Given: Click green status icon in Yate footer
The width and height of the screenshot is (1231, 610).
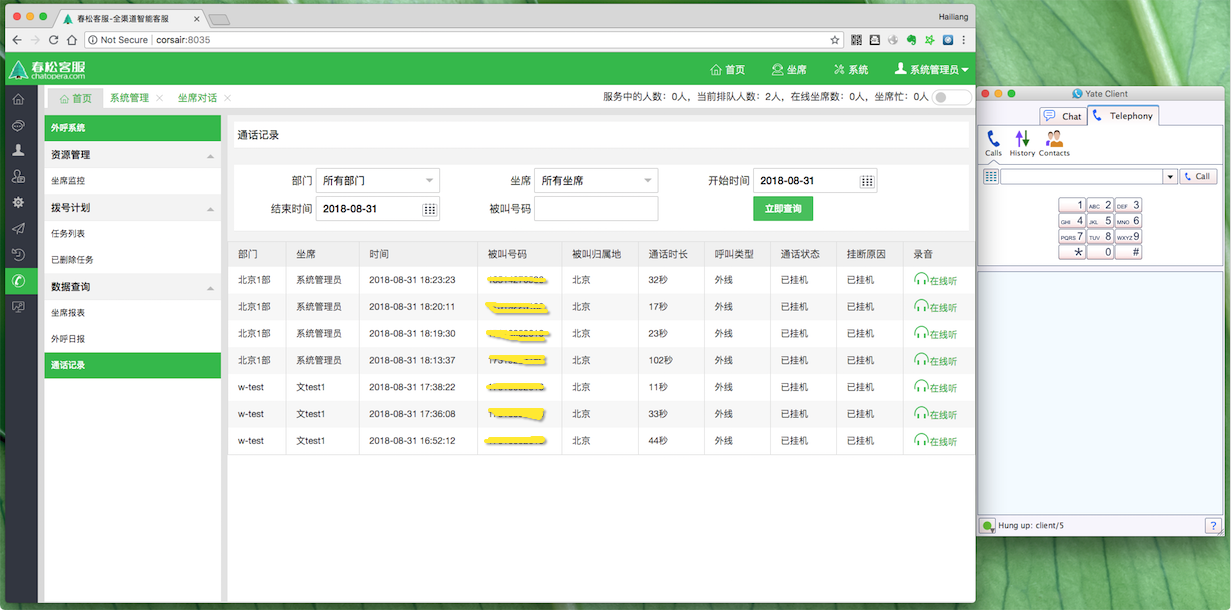Looking at the screenshot, I should [987, 525].
